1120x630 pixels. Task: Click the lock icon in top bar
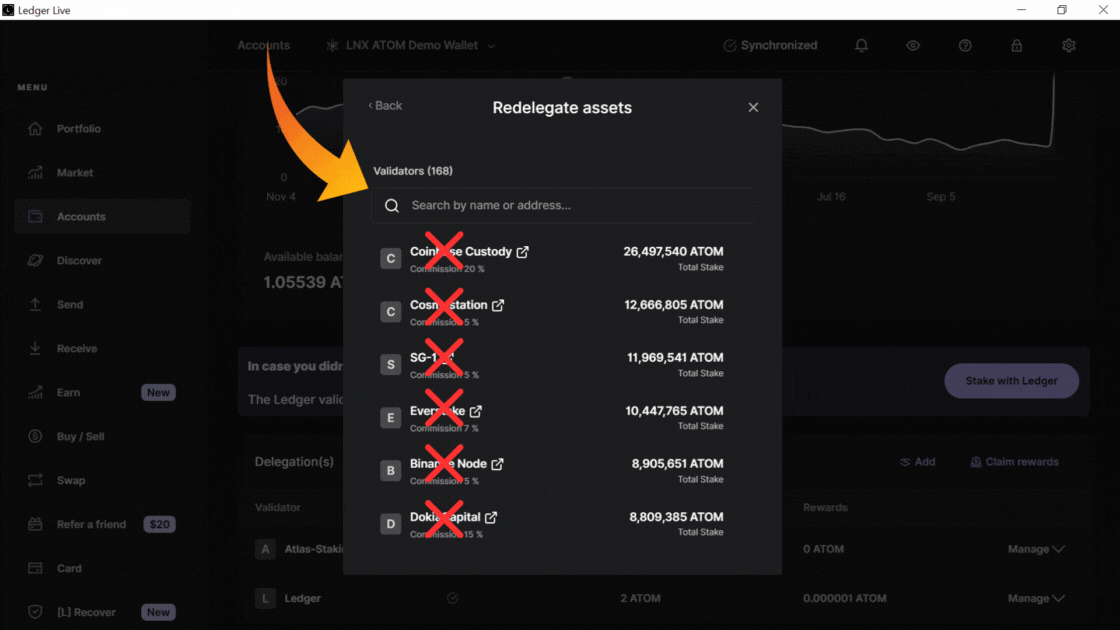tap(1017, 46)
